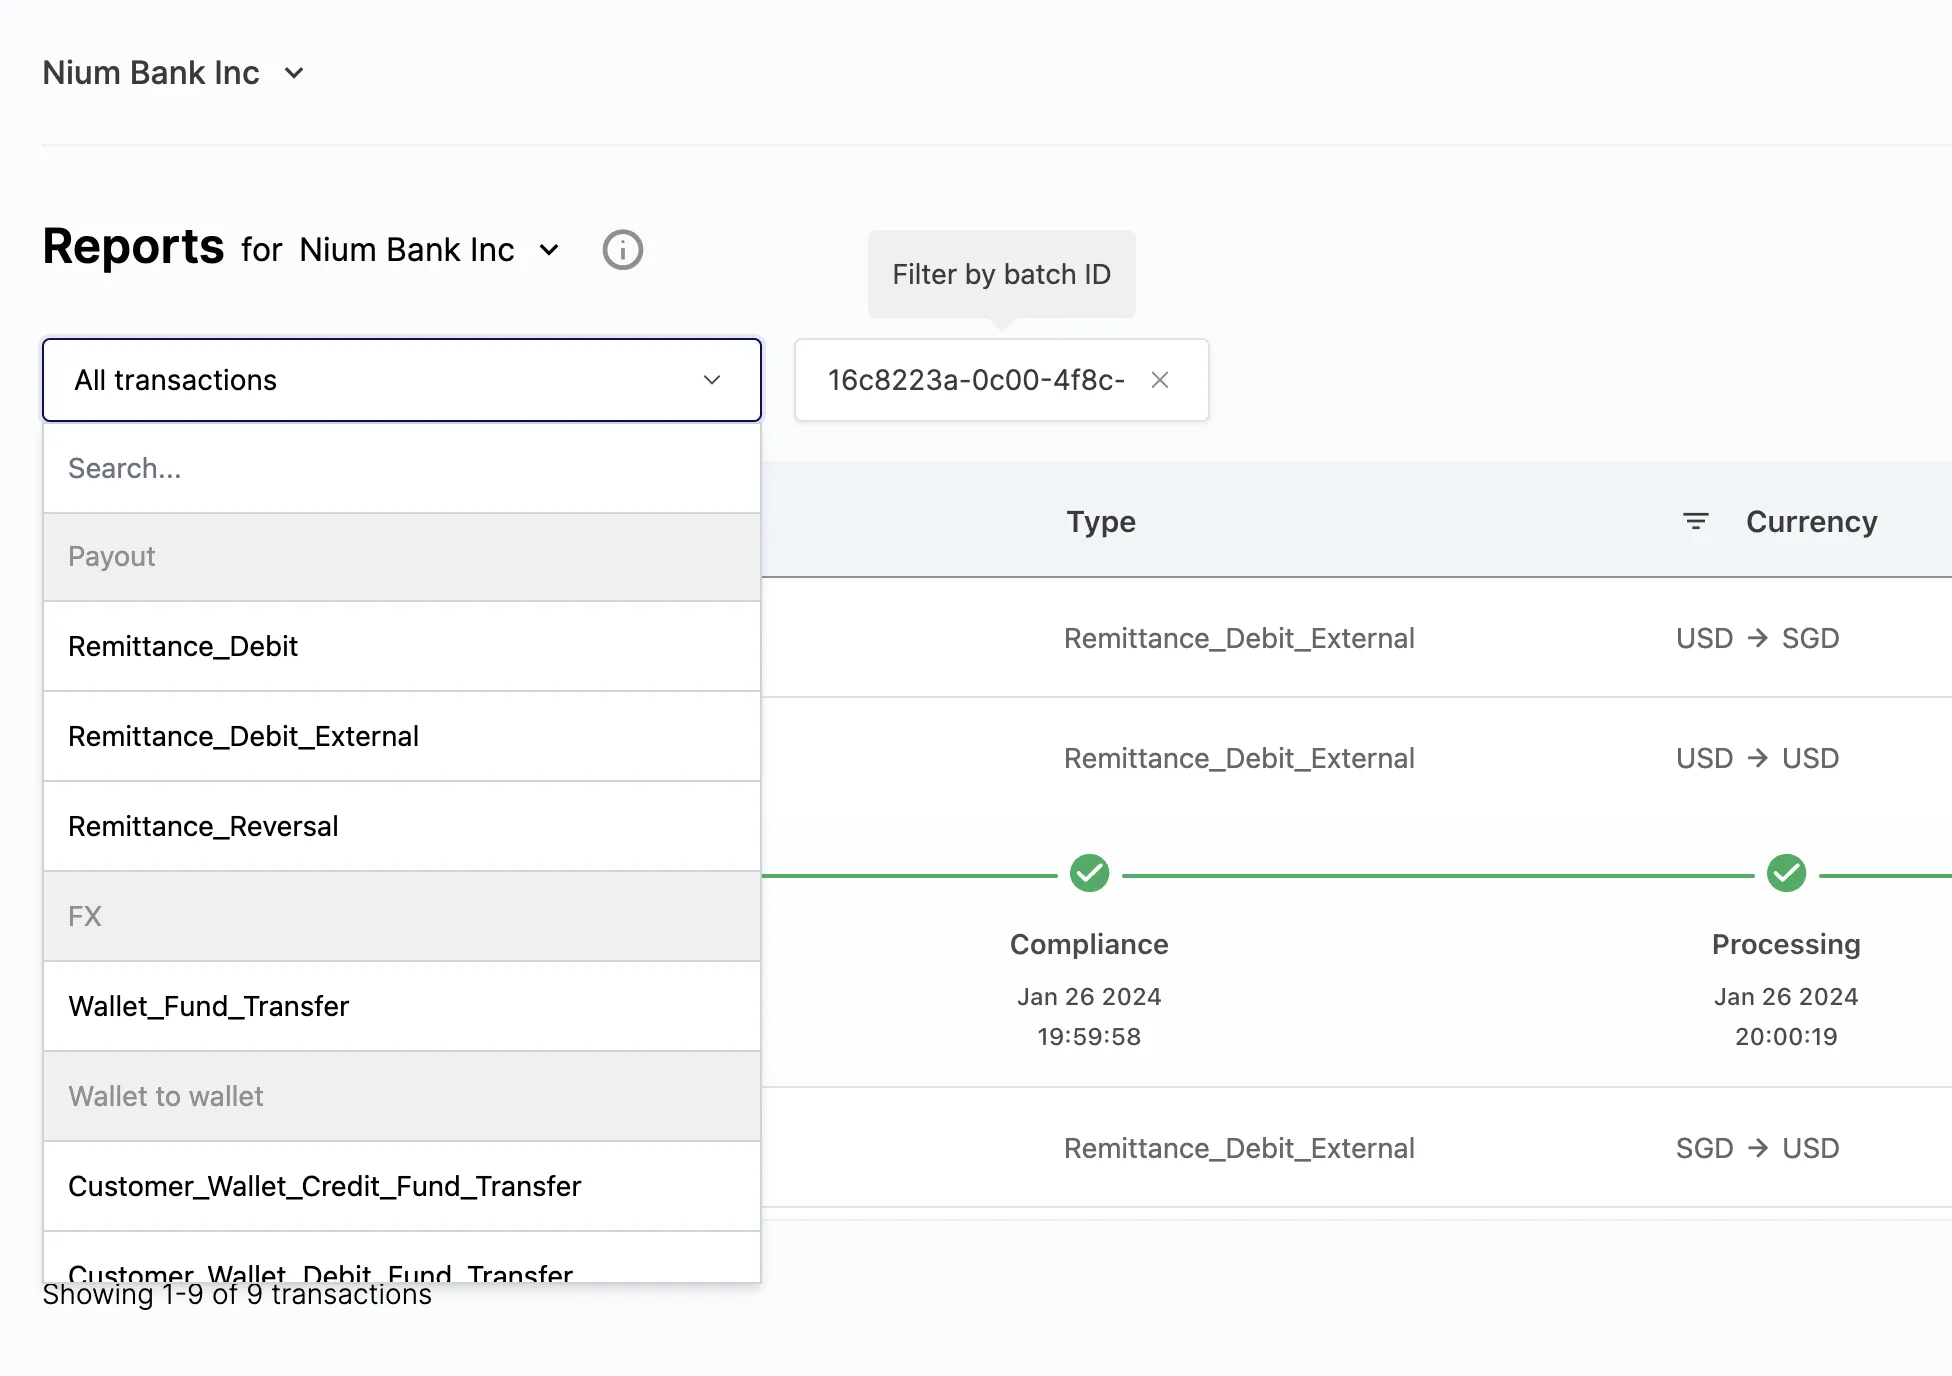
Task: Open the Reports for Nium Bank Inc chevron
Action: 549,250
